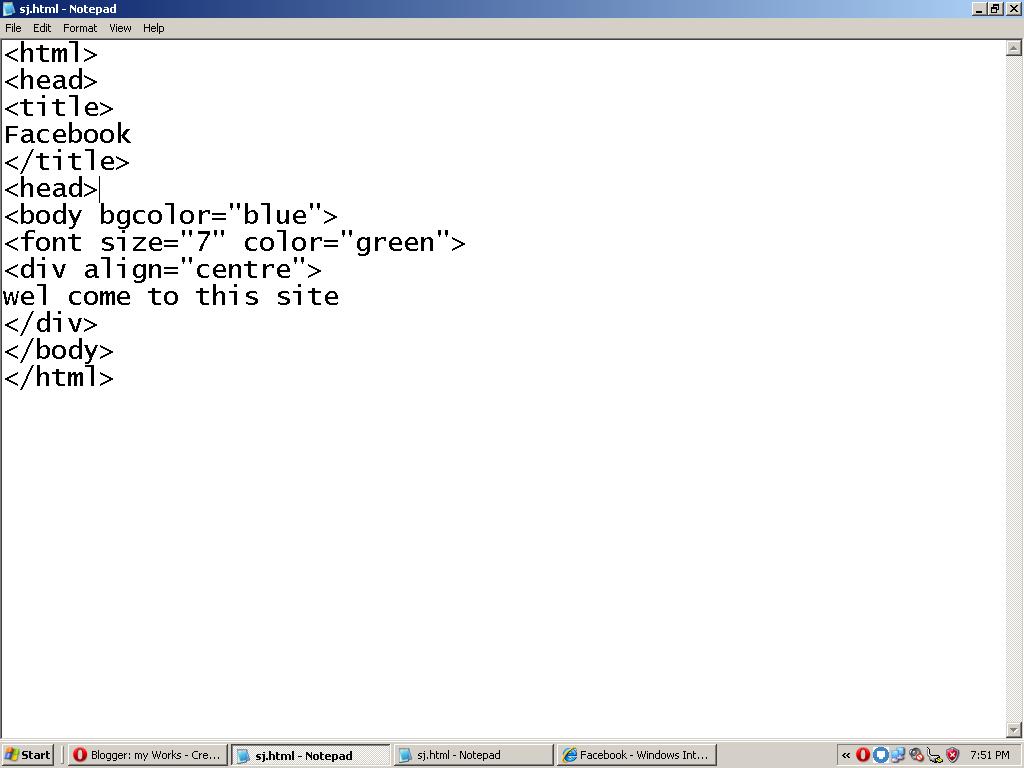Click the div align="centre" line

coord(163,270)
